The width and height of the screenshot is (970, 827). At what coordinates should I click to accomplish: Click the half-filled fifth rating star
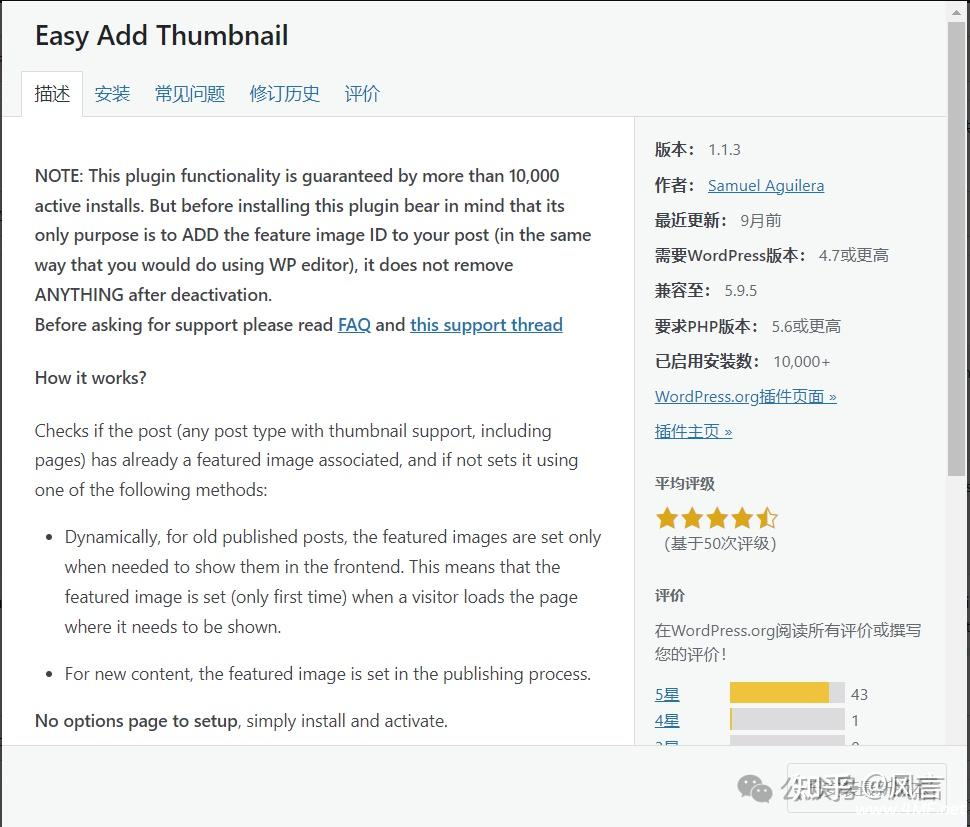point(767,518)
